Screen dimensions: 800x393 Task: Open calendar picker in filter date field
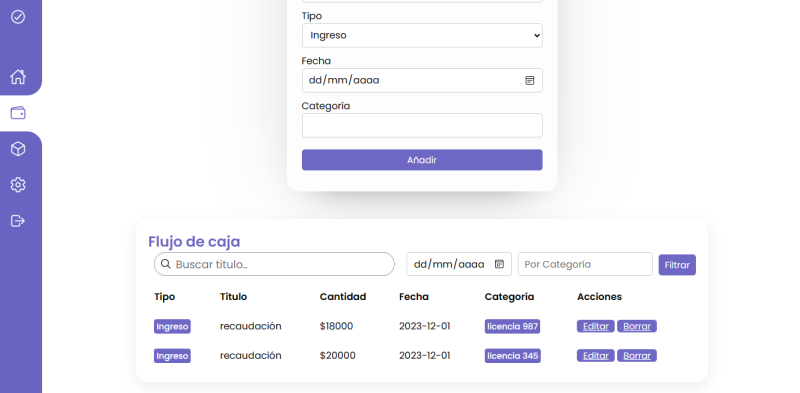click(499, 264)
